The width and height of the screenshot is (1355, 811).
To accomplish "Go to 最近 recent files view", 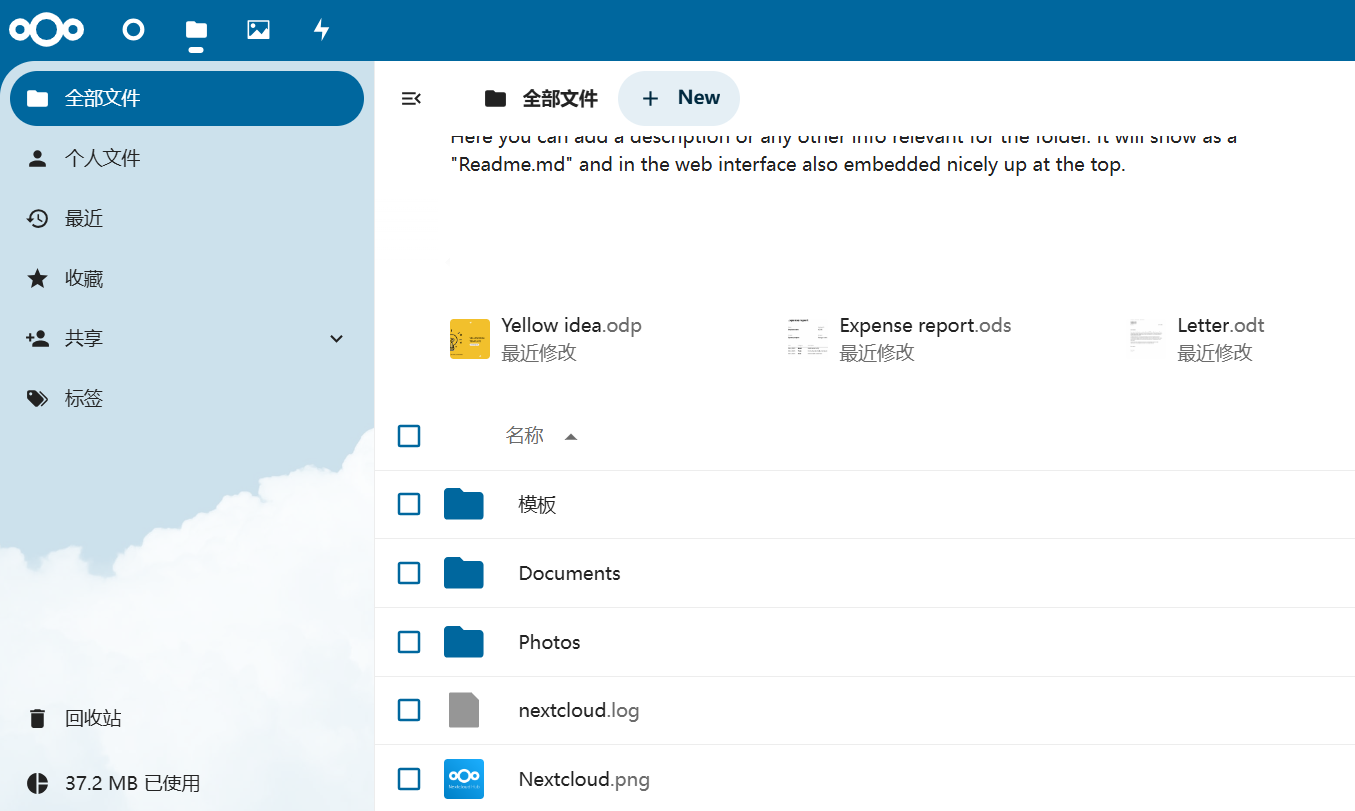I will (84, 219).
